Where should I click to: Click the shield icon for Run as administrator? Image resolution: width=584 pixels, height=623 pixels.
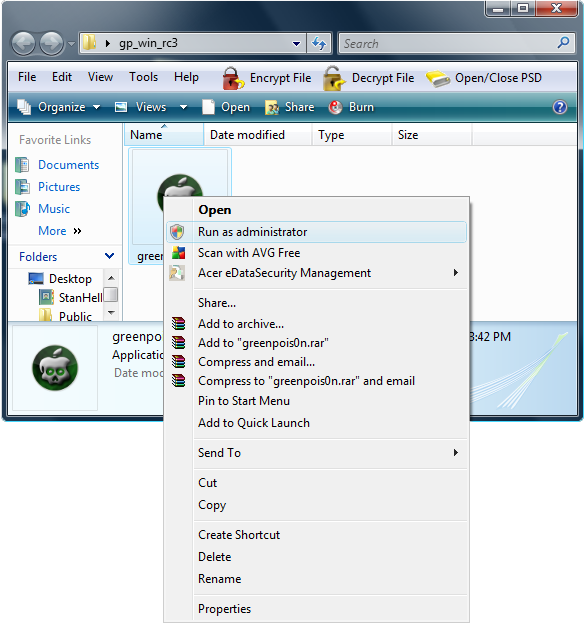[177, 232]
